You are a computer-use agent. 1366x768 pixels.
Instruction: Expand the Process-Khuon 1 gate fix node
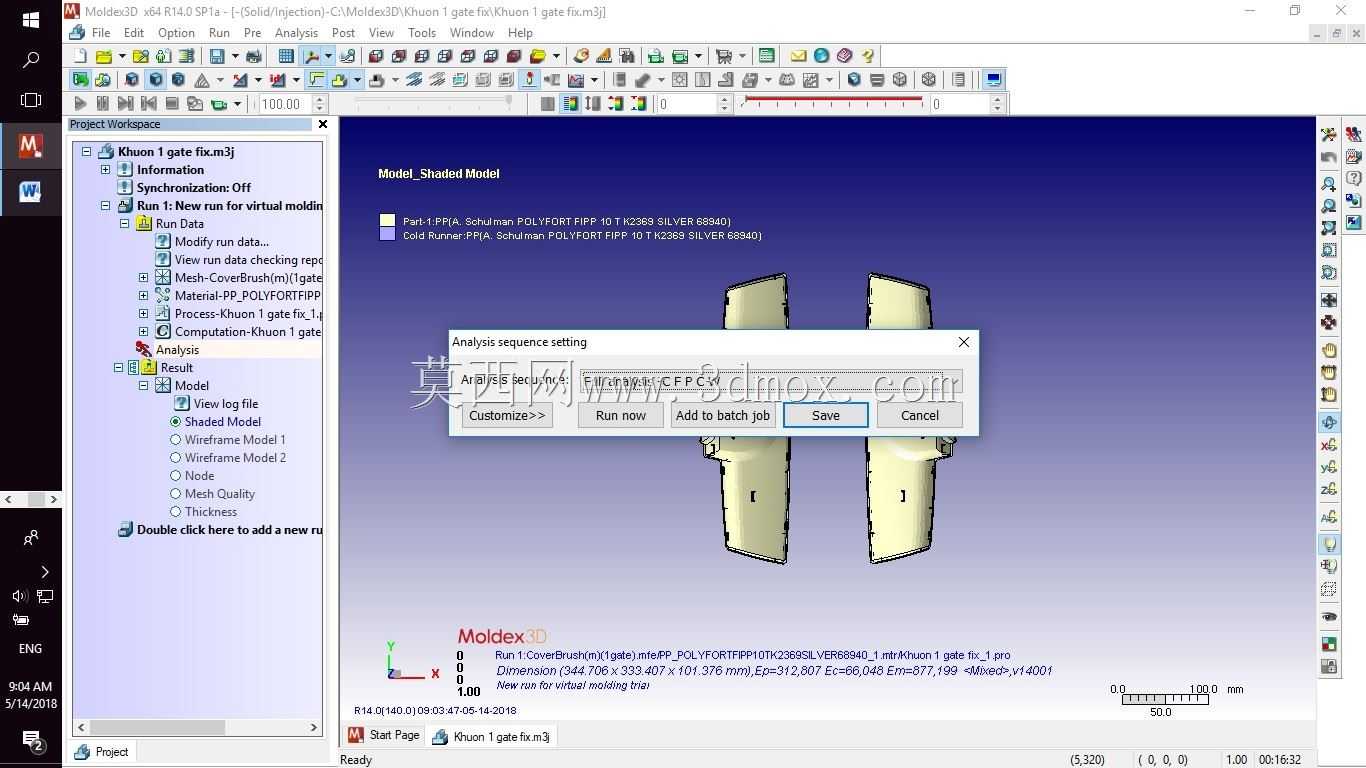pos(143,314)
